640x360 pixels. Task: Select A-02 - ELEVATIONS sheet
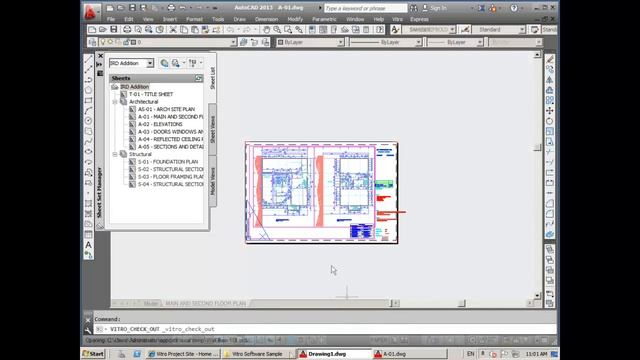160,124
